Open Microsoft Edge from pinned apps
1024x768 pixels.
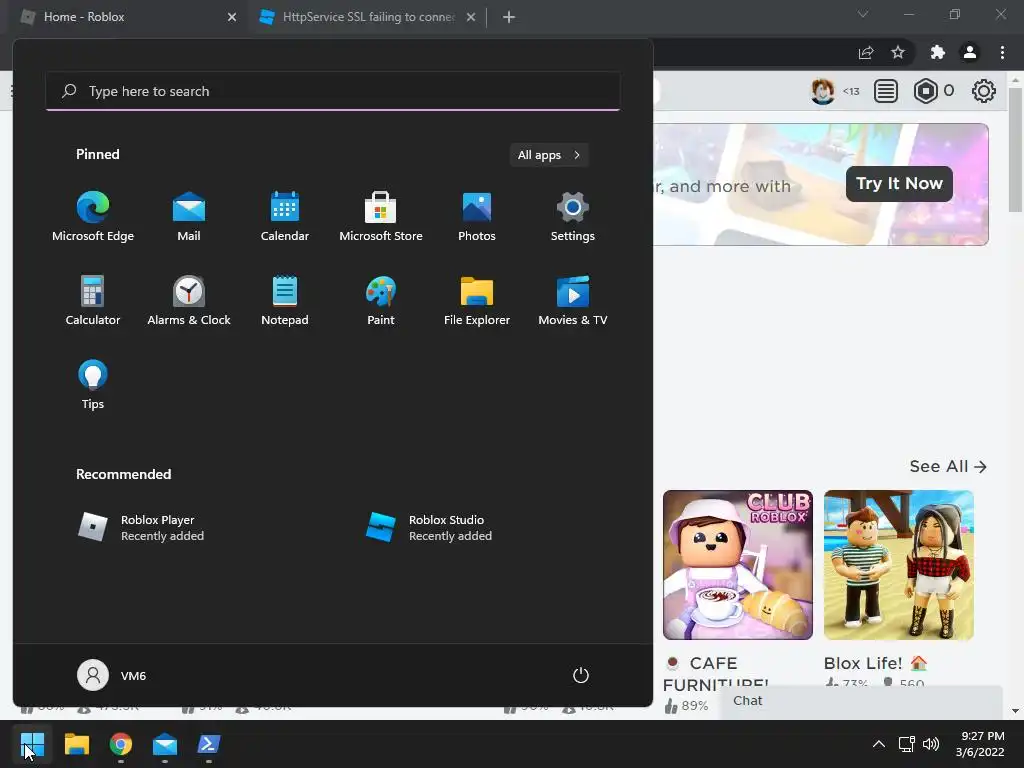(x=93, y=217)
